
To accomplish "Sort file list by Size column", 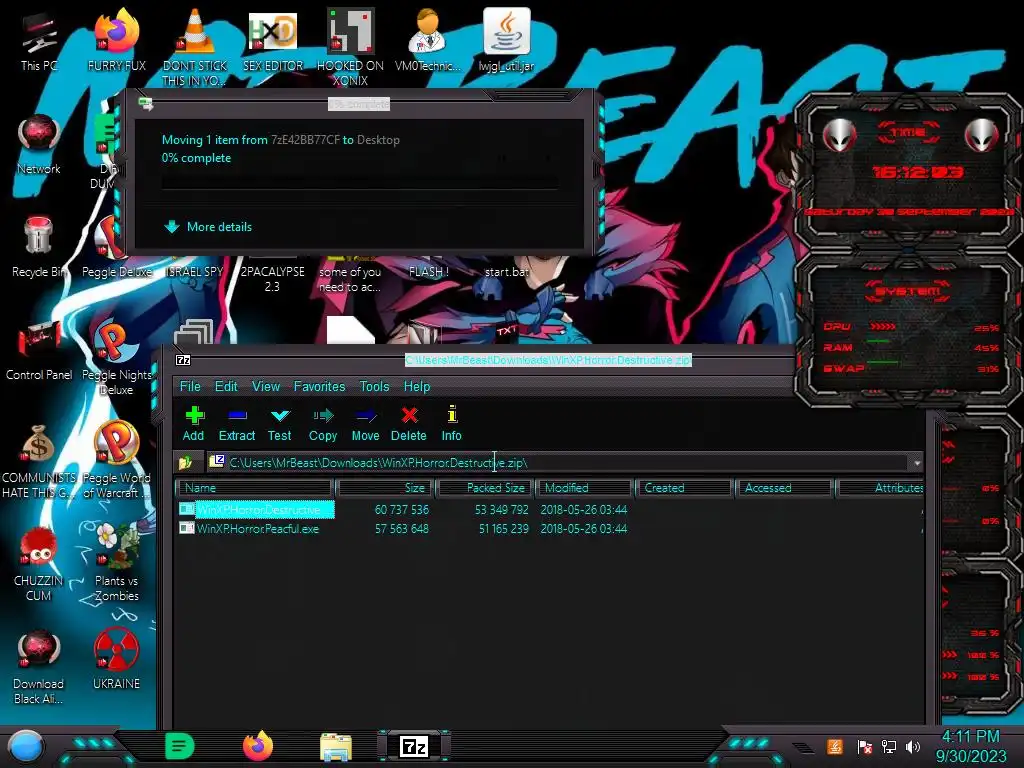I will pos(385,488).
